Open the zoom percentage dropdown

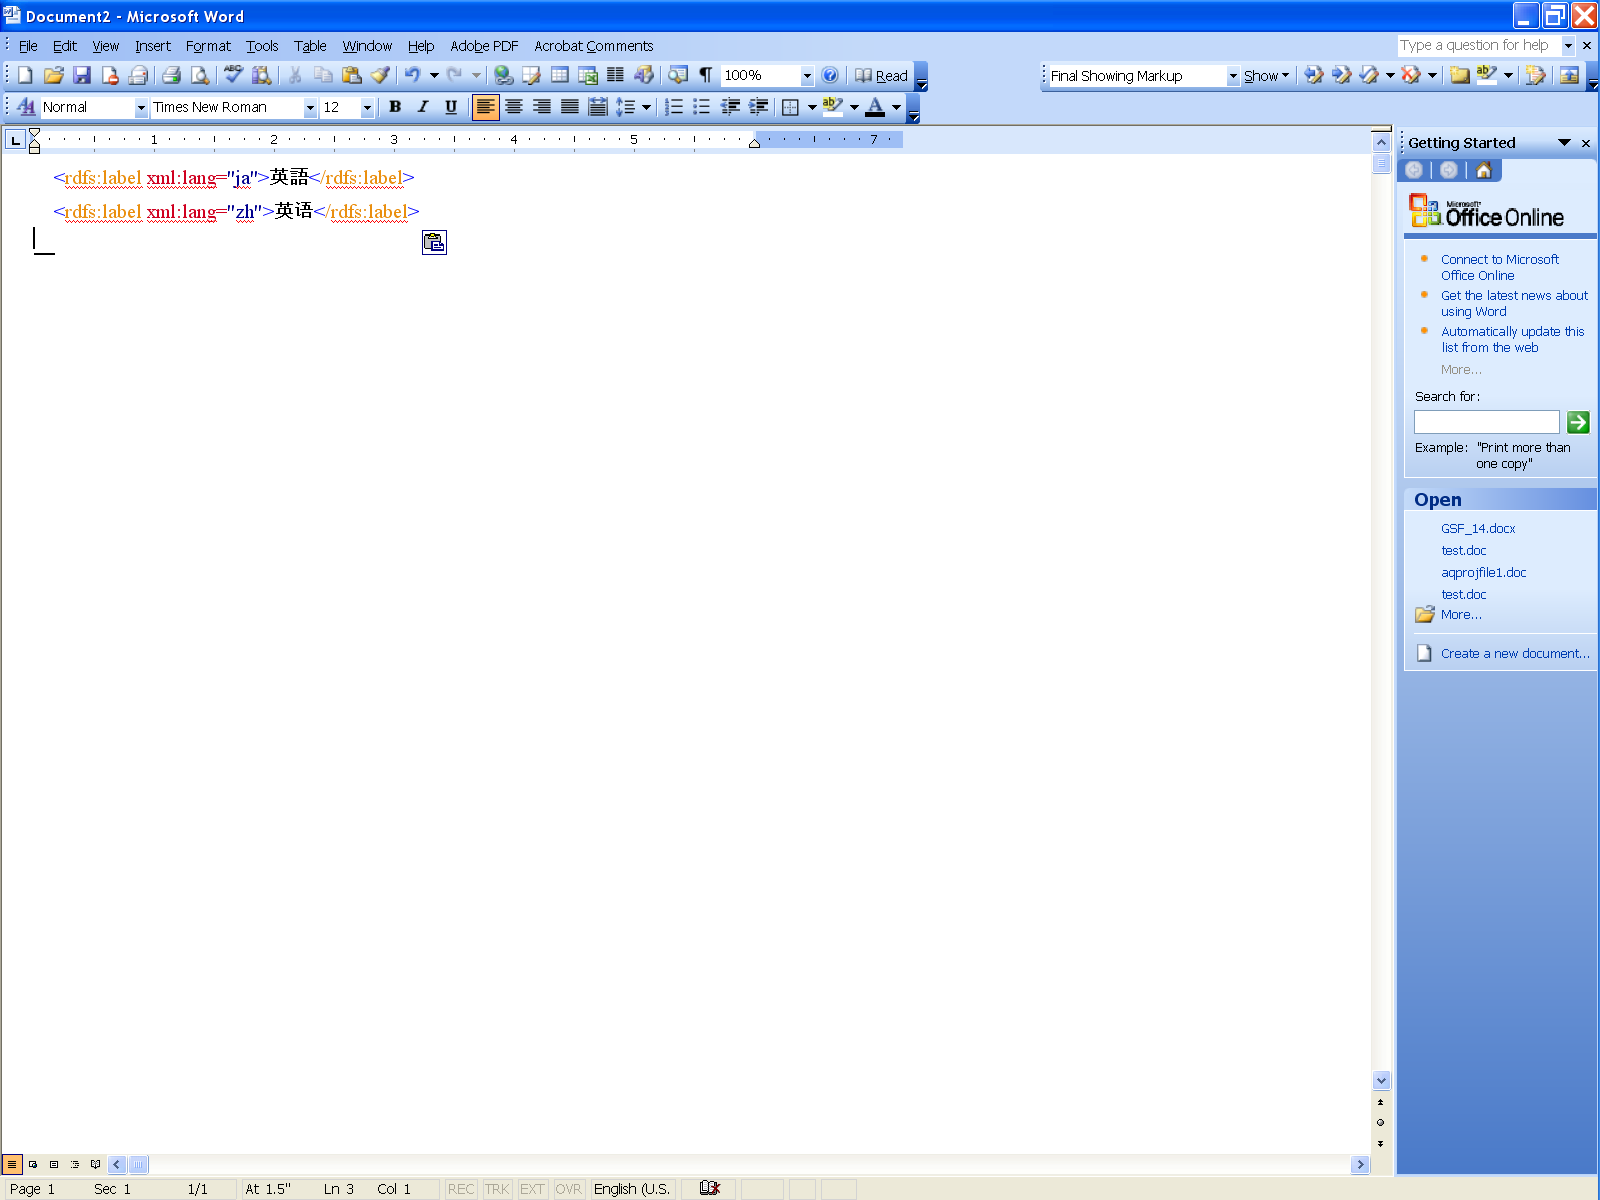pos(807,75)
